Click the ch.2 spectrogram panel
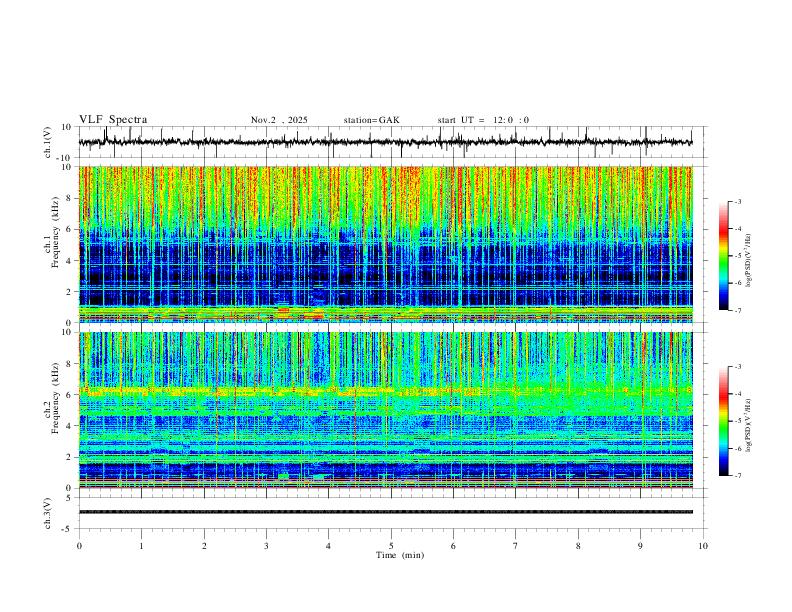 click(385, 410)
